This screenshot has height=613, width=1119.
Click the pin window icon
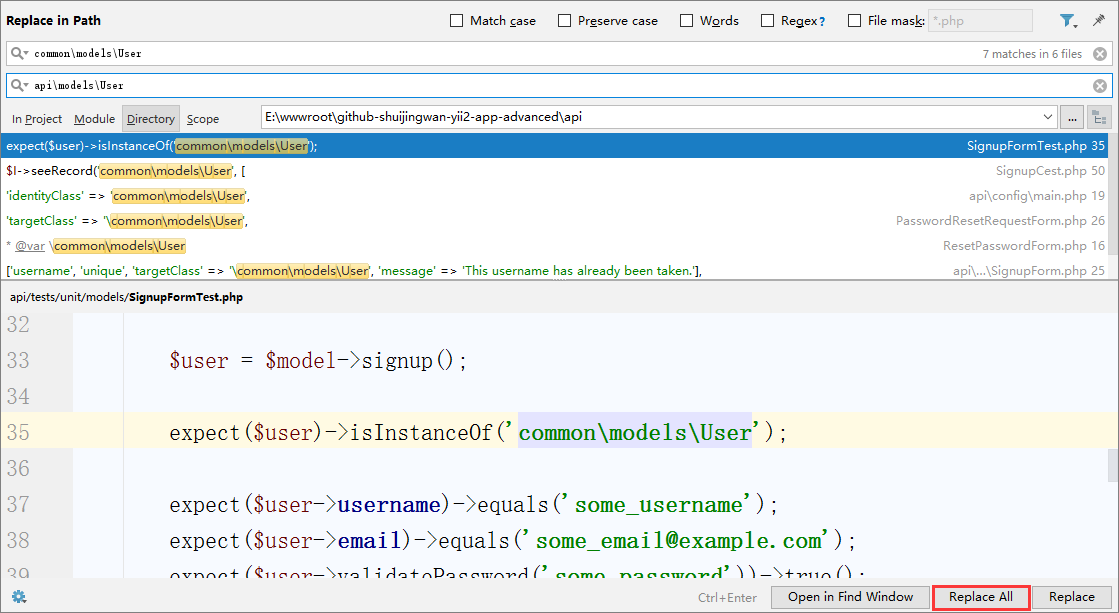pyautogui.click(x=1099, y=20)
